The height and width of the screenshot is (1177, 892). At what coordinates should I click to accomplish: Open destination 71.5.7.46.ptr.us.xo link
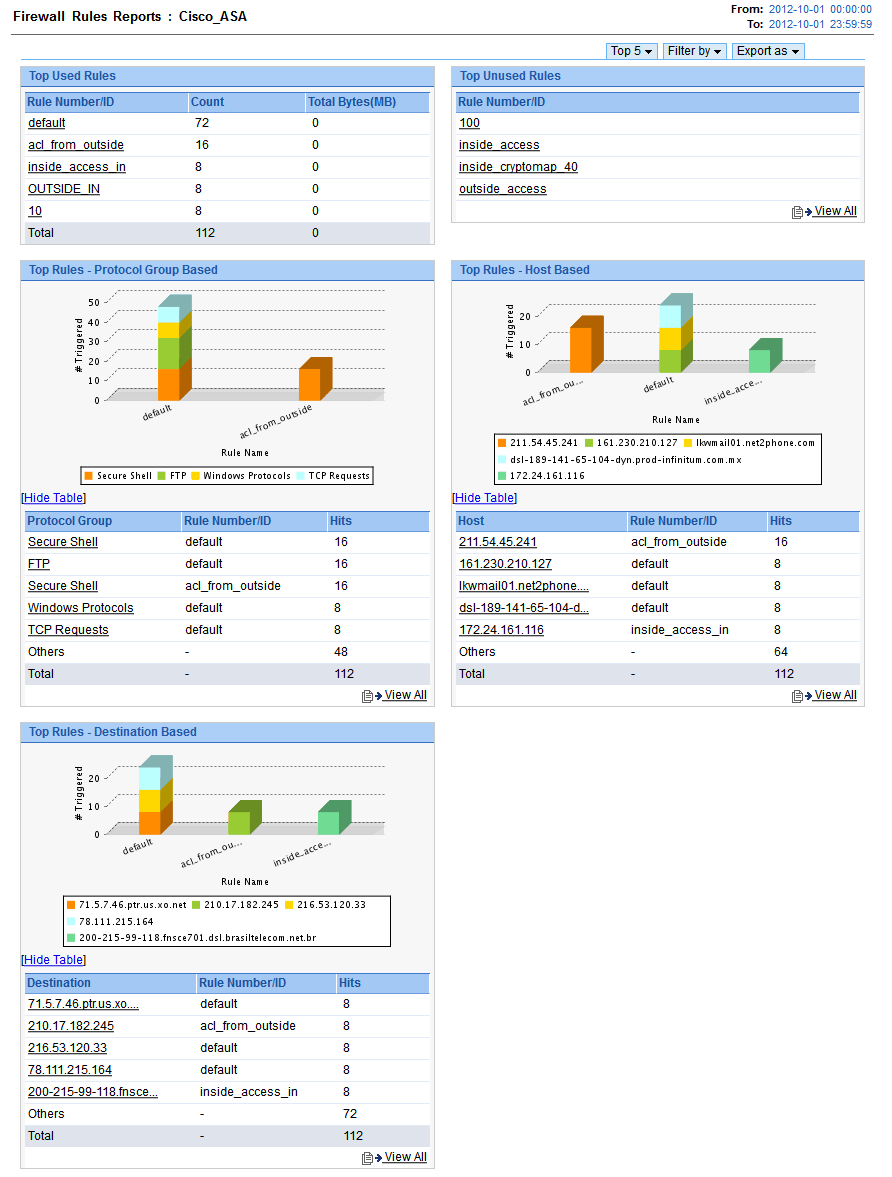point(83,1004)
